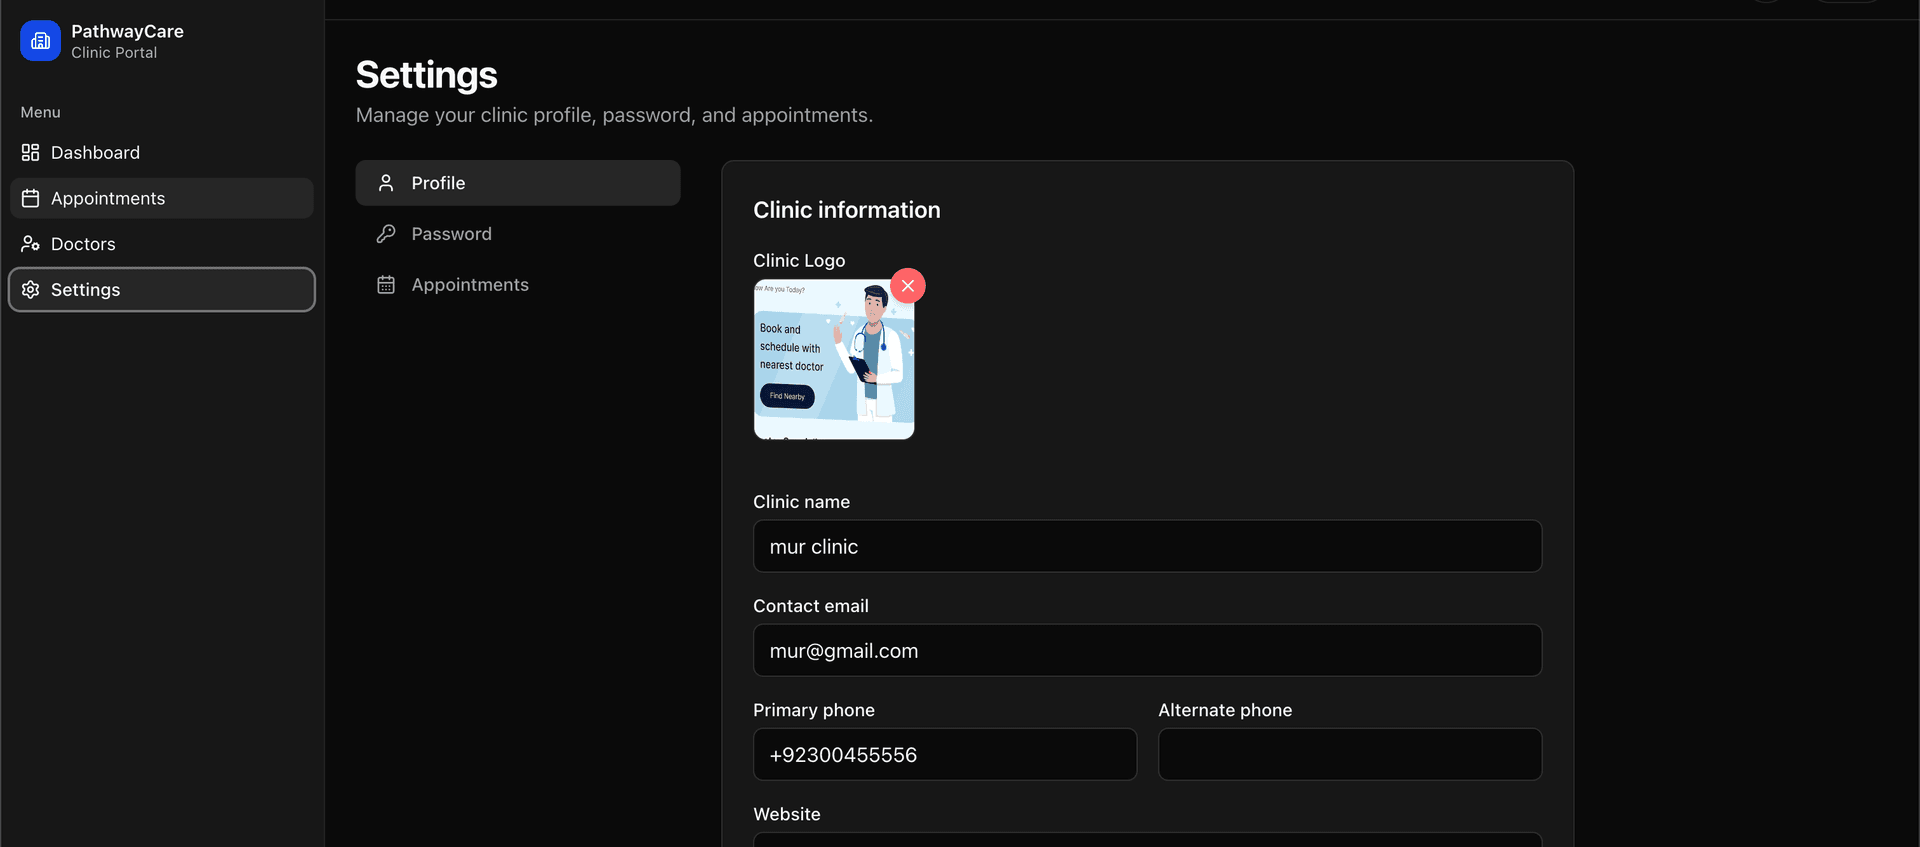Click the 'Manage your clinic profile' description text
1920x847 pixels.
click(x=614, y=115)
